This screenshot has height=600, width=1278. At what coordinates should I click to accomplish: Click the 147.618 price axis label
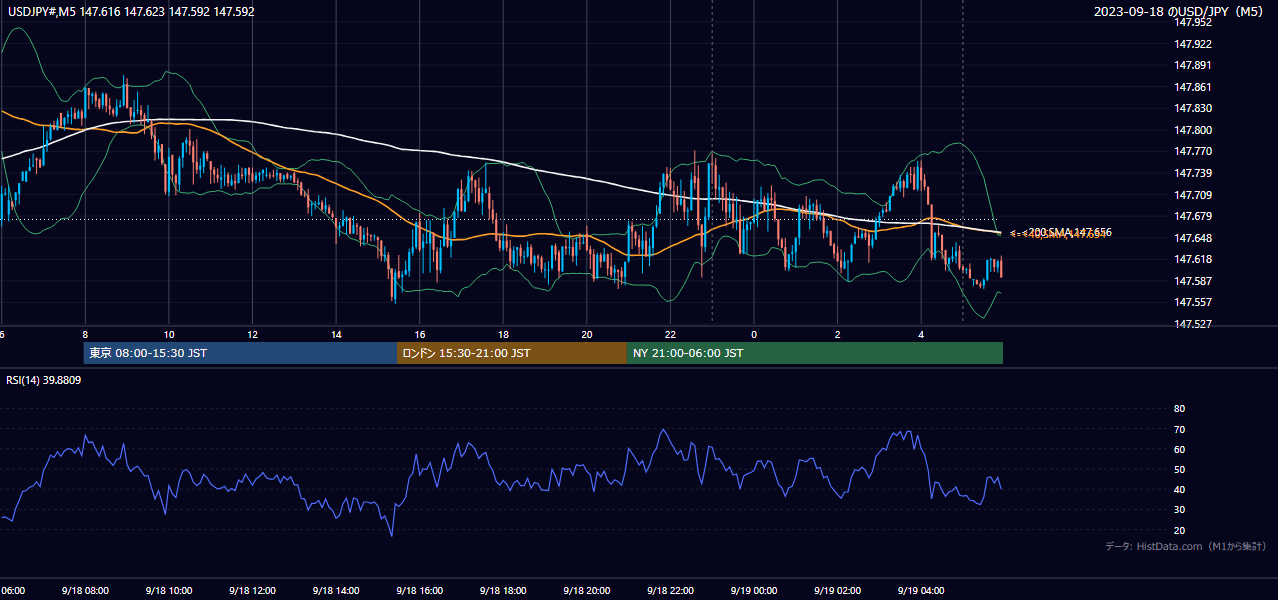(1194, 259)
